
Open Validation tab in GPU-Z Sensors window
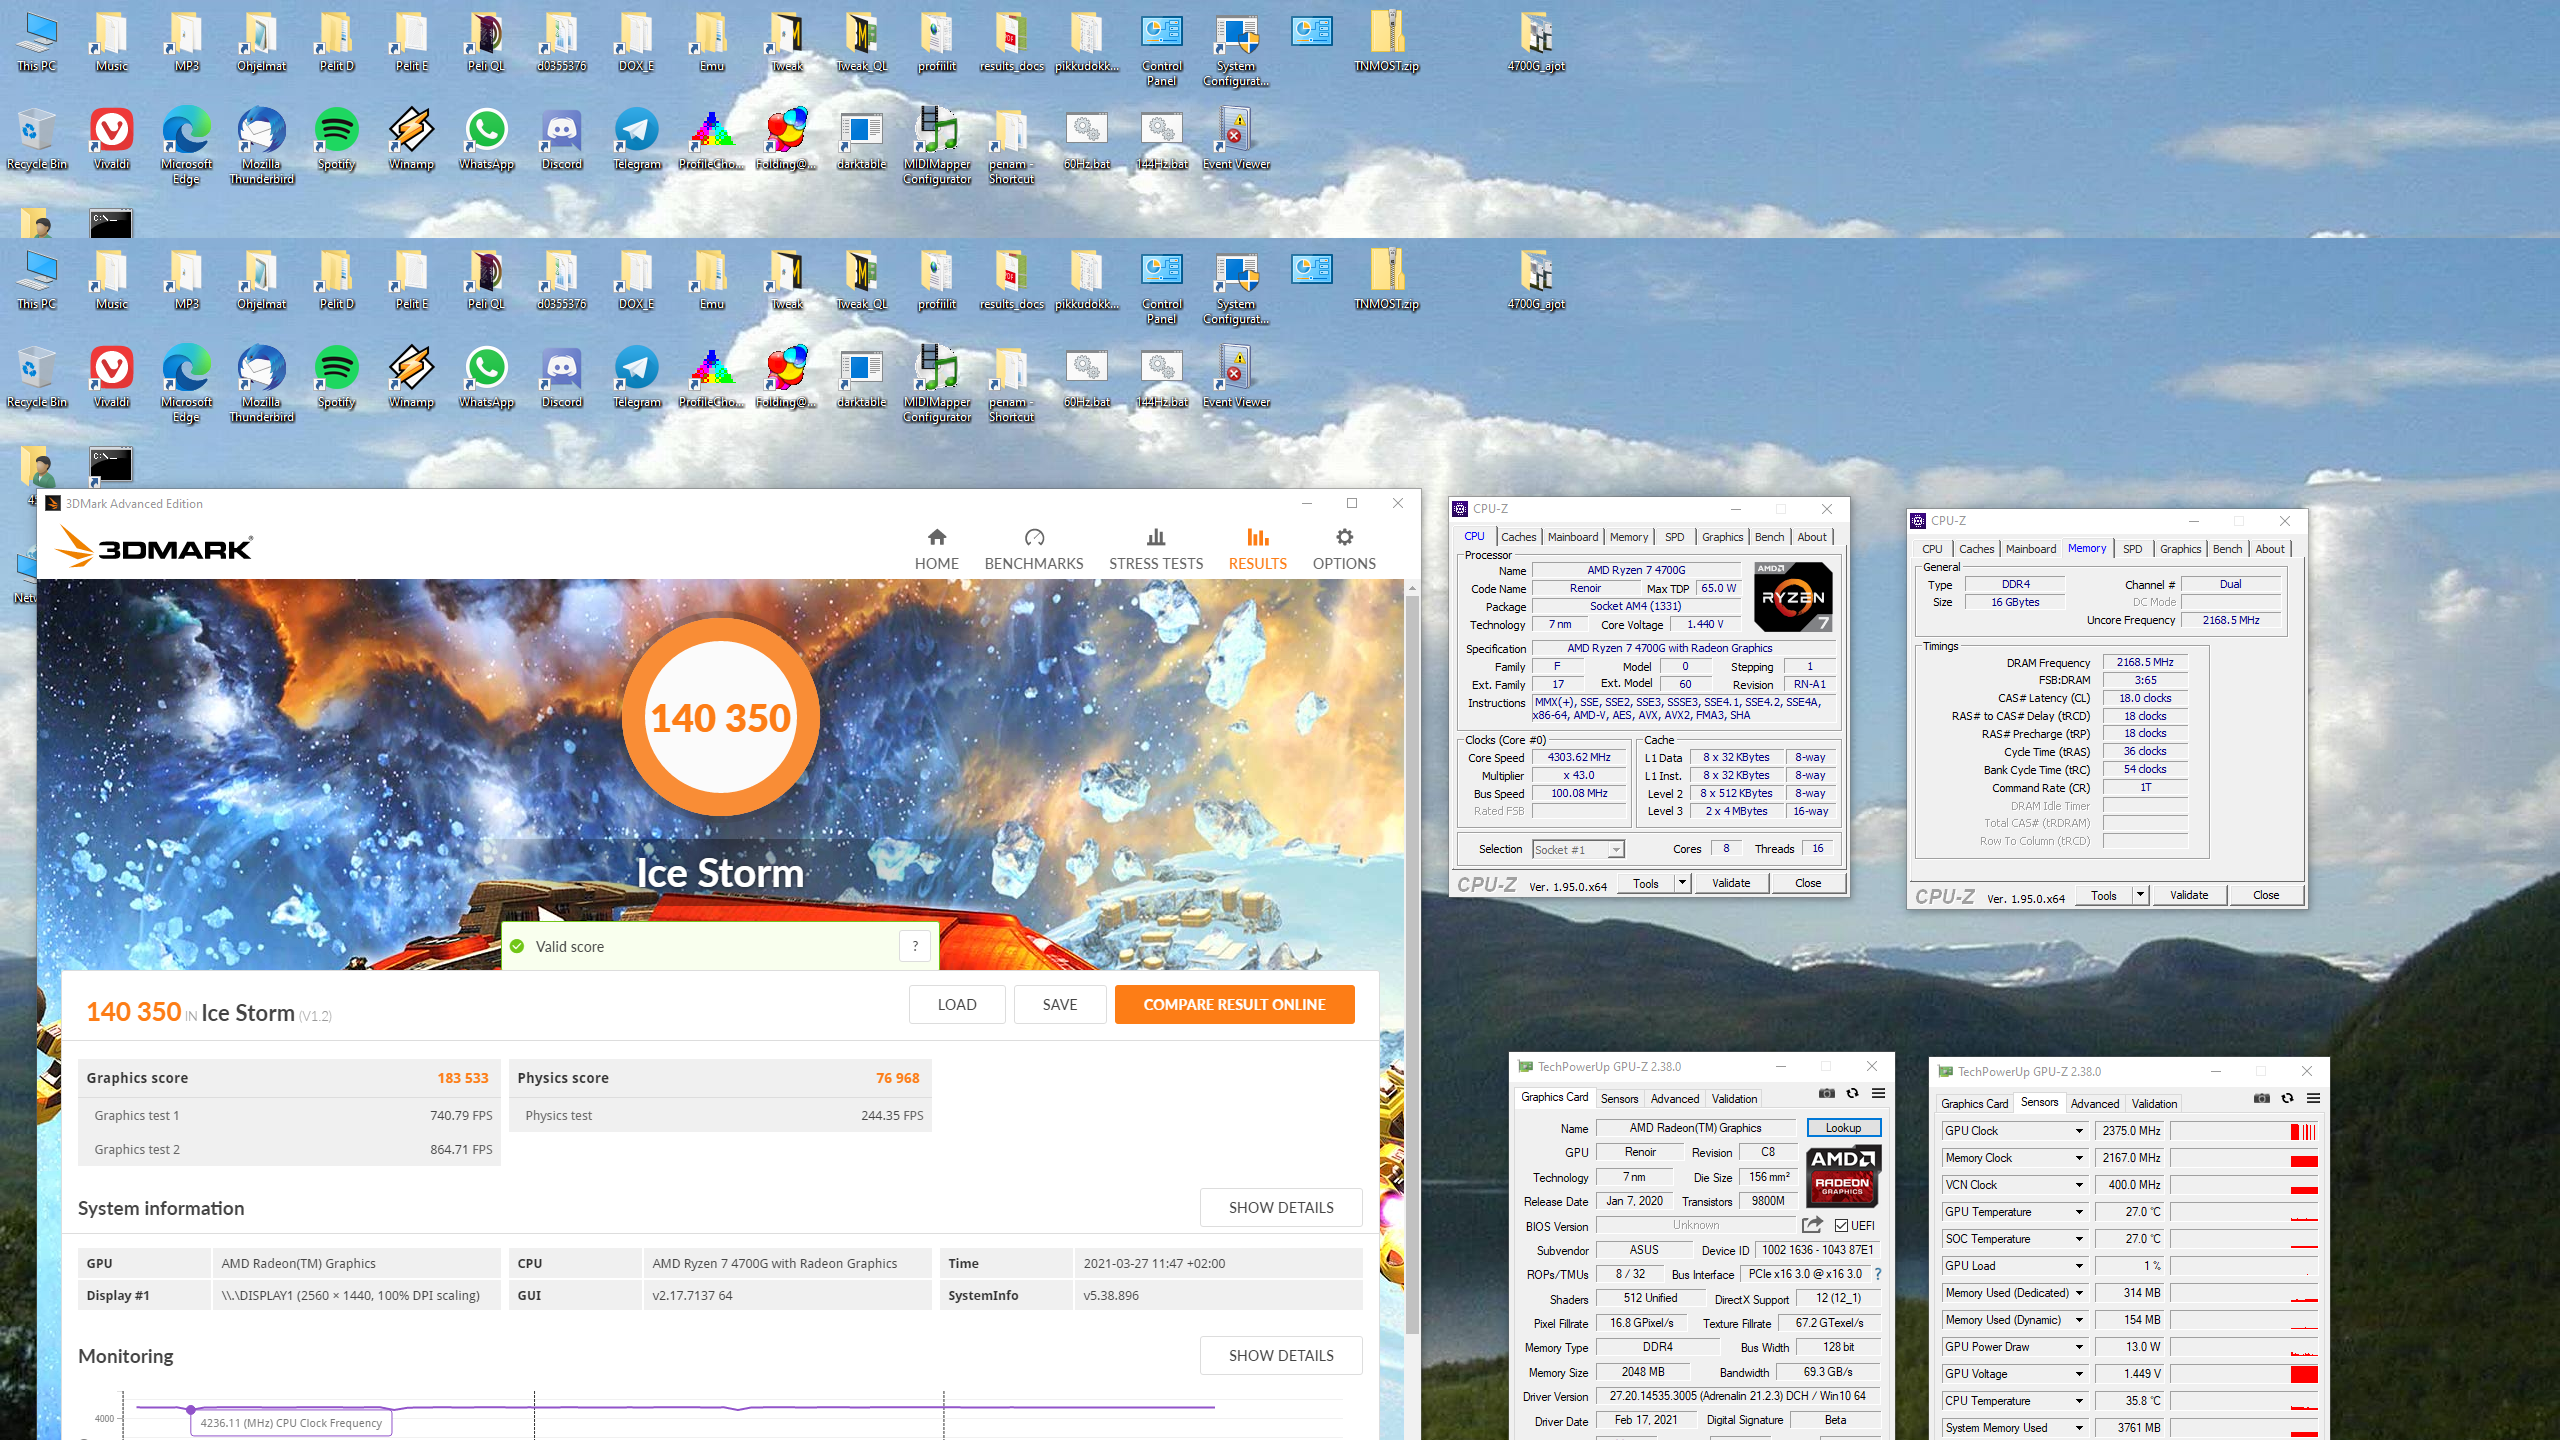tap(2154, 1103)
